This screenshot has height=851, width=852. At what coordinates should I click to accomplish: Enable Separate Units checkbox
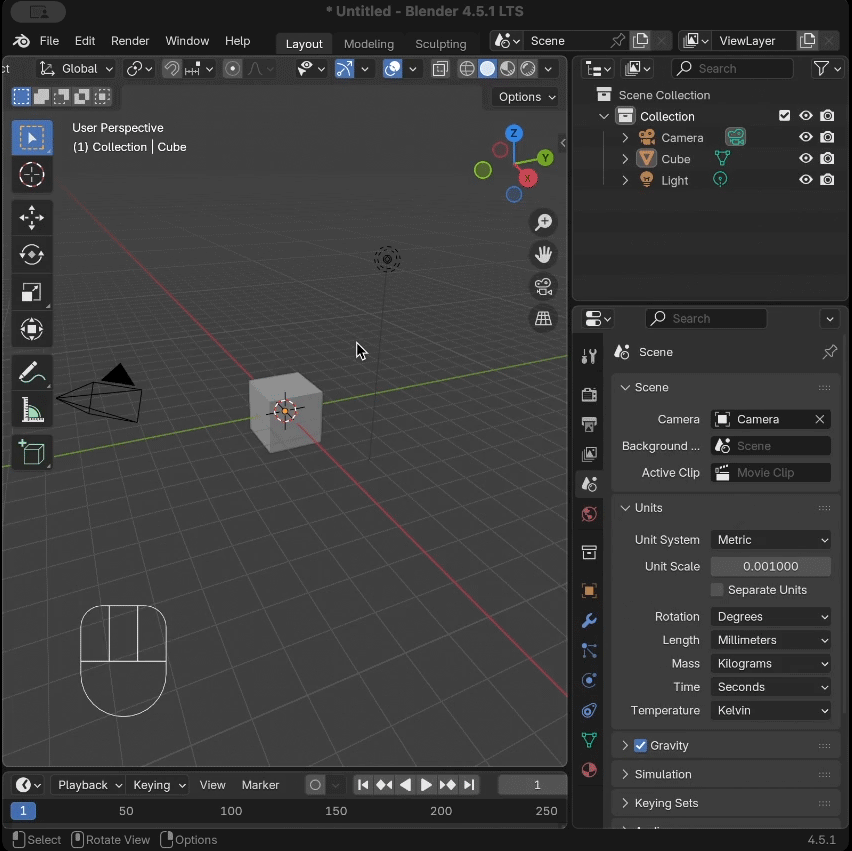pyautogui.click(x=717, y=590)
